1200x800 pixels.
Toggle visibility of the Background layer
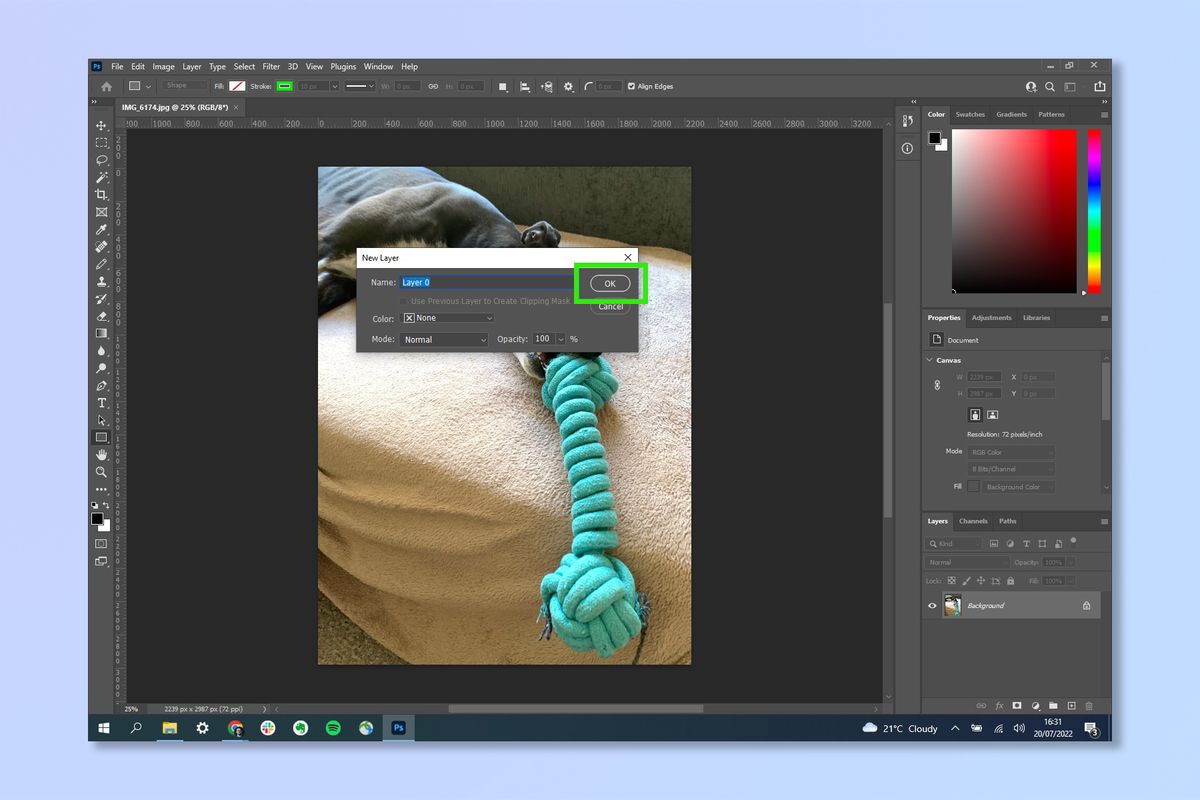932,605
